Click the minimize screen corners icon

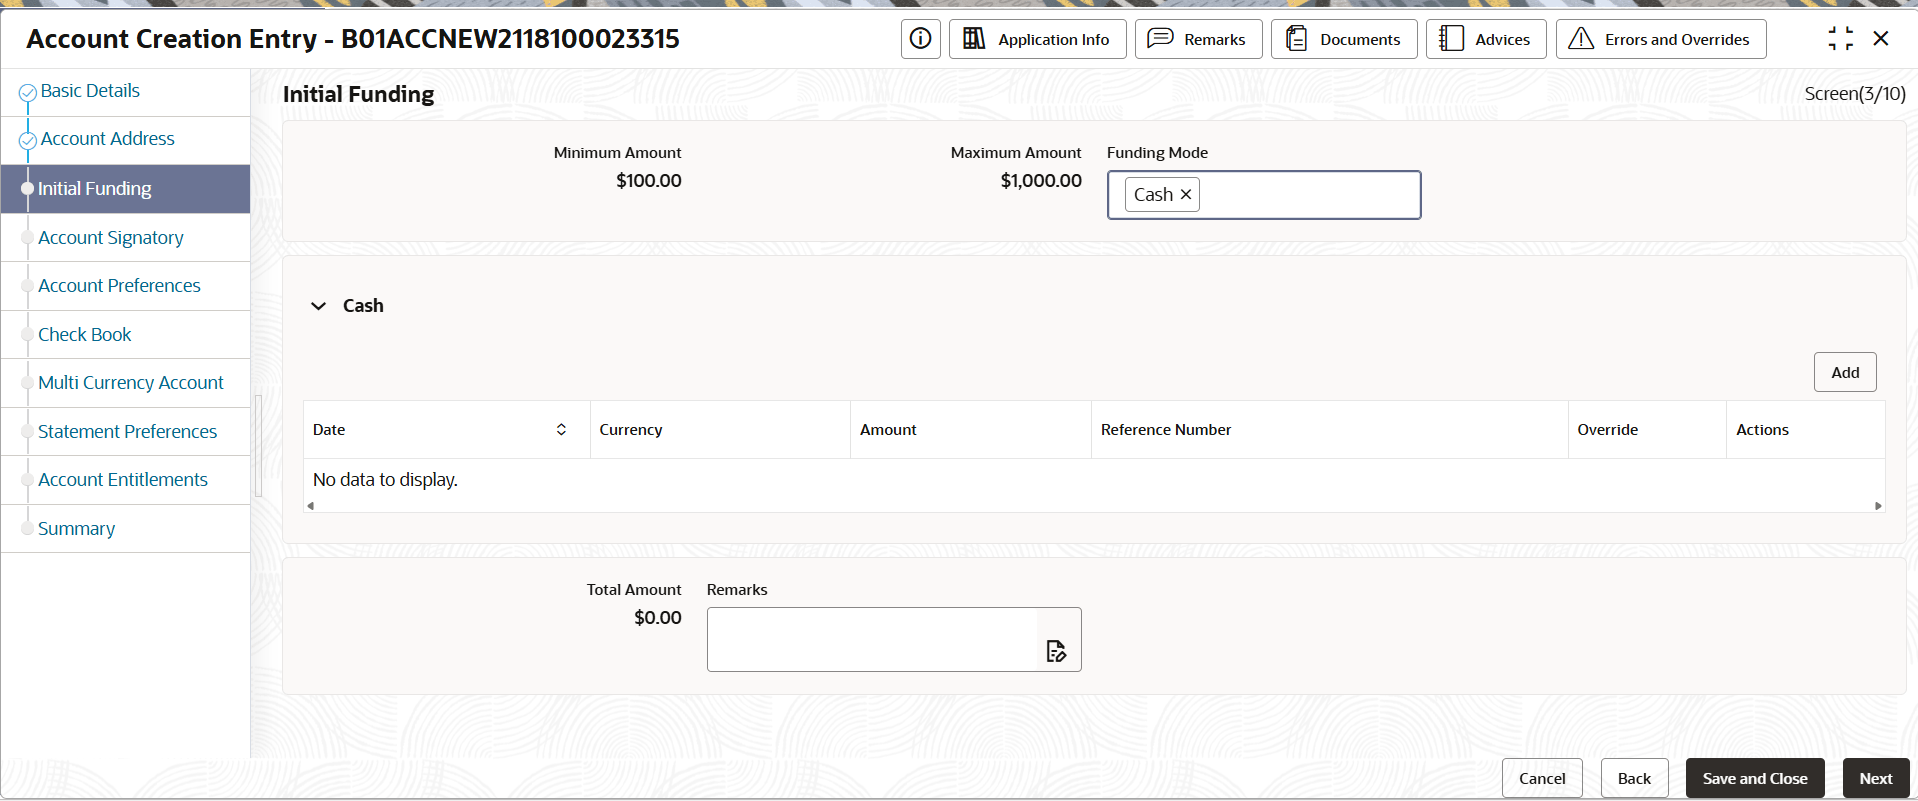[1840, 39]
